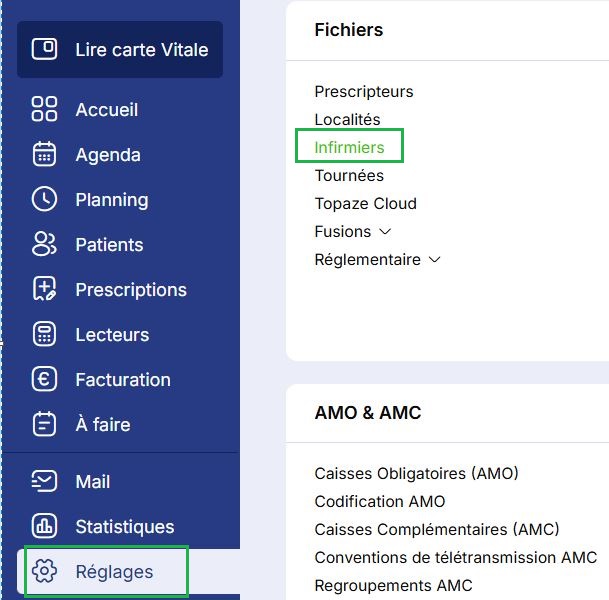This screenshot has width=609, height=600.
Task: Expand the Réglementaire submenu chevron
Action: [435, 259]
